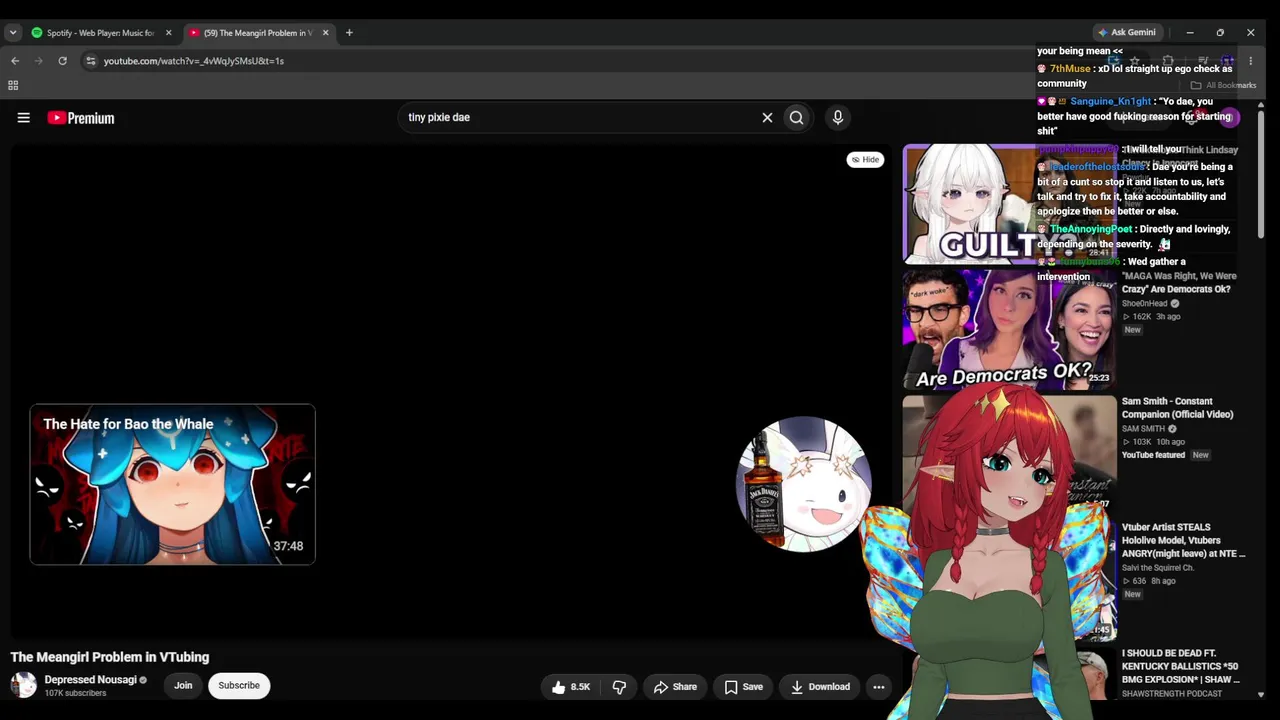
Task: Dislike this video
Action: click(619, 687)
